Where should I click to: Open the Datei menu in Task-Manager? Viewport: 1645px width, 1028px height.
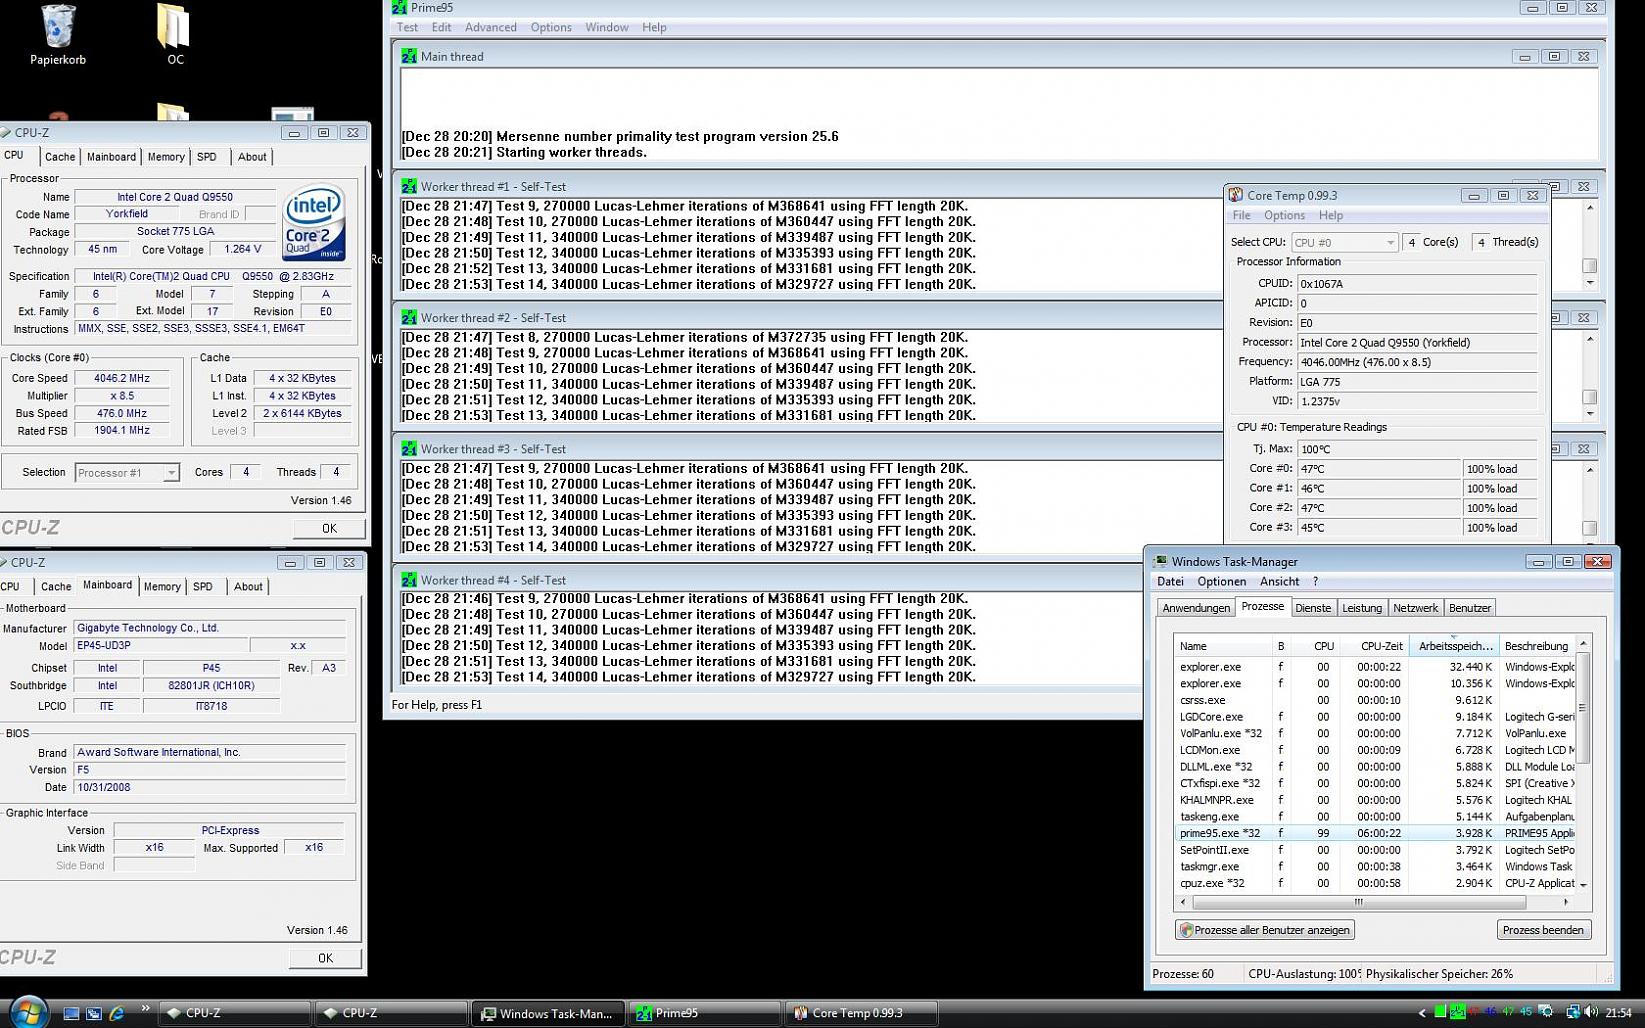click(x=1170, y=581)
